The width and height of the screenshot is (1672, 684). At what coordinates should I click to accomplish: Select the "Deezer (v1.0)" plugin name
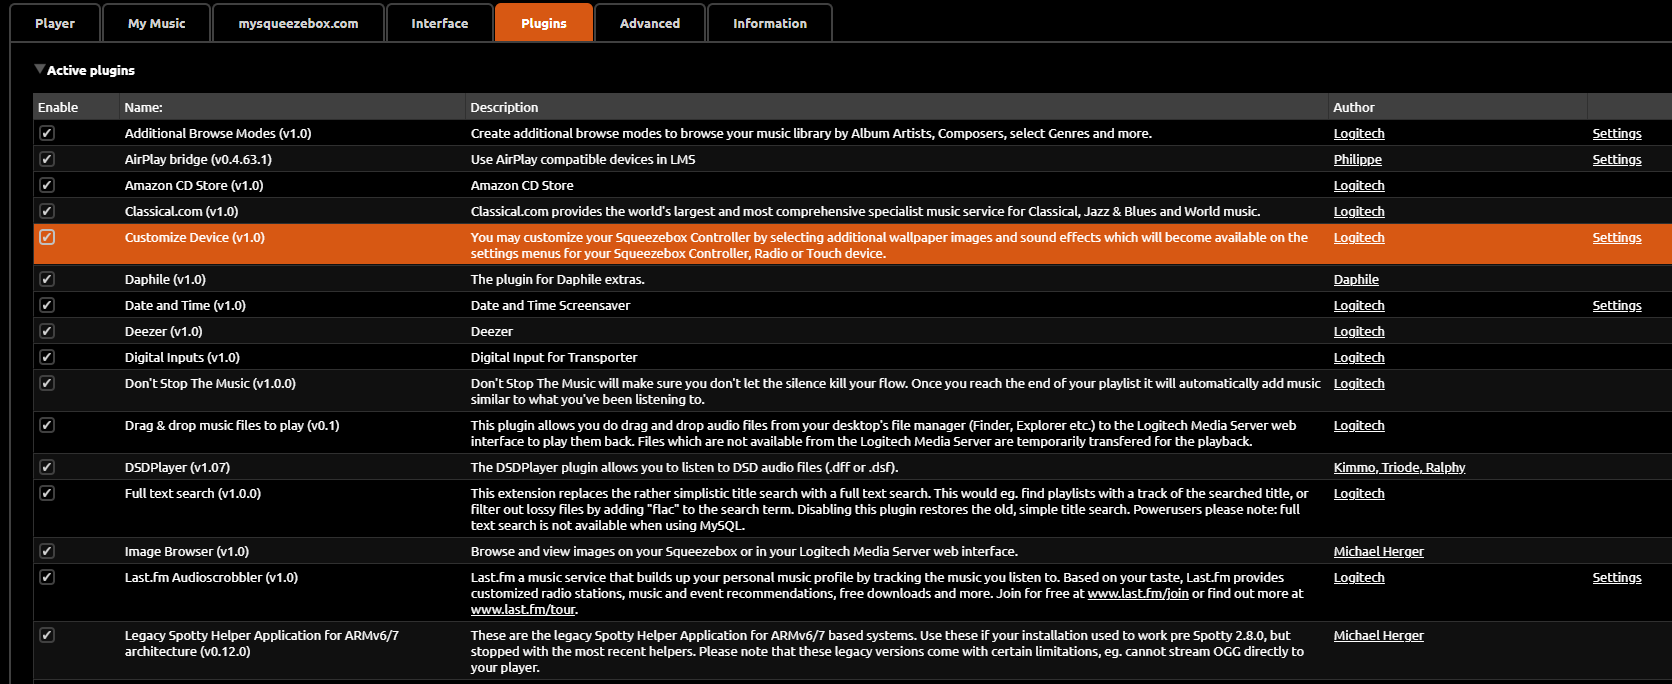(x=164, y=331)
